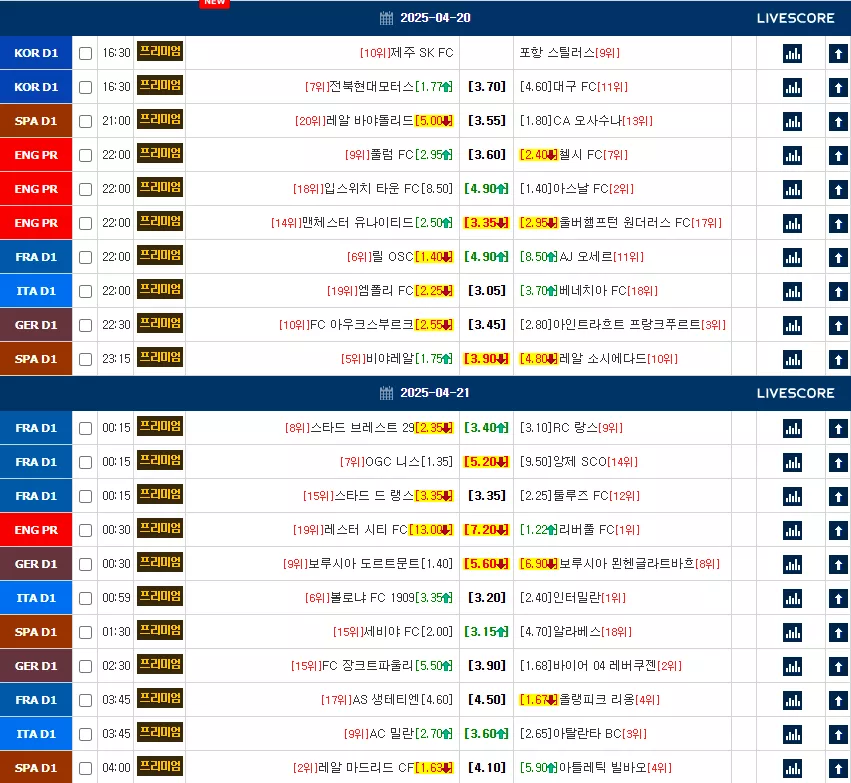Click the 프리미엄 badge on Villarreal 23:15 row
Screen dimensions: 851x783
point(160,357)
